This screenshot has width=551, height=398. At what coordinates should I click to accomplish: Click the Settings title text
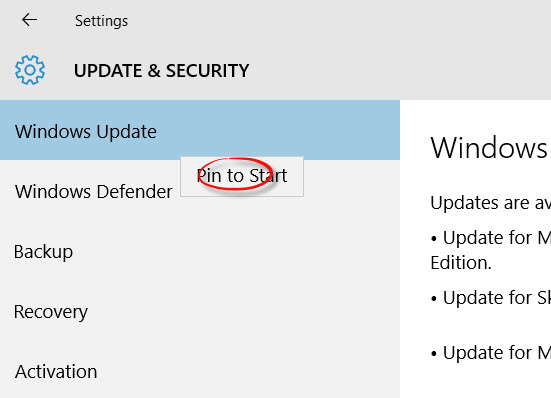101,21
